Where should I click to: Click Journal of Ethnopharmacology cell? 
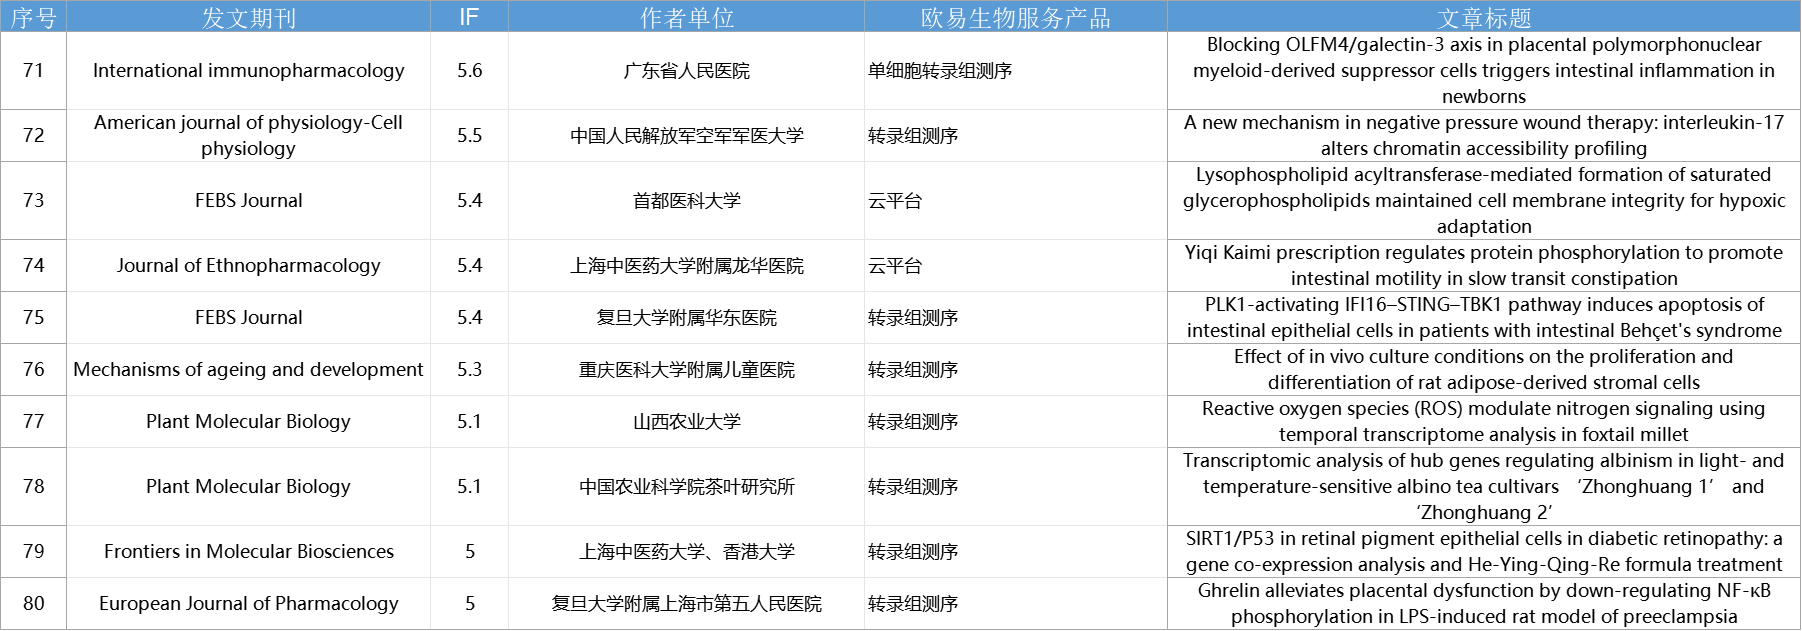tap(248, 266)
